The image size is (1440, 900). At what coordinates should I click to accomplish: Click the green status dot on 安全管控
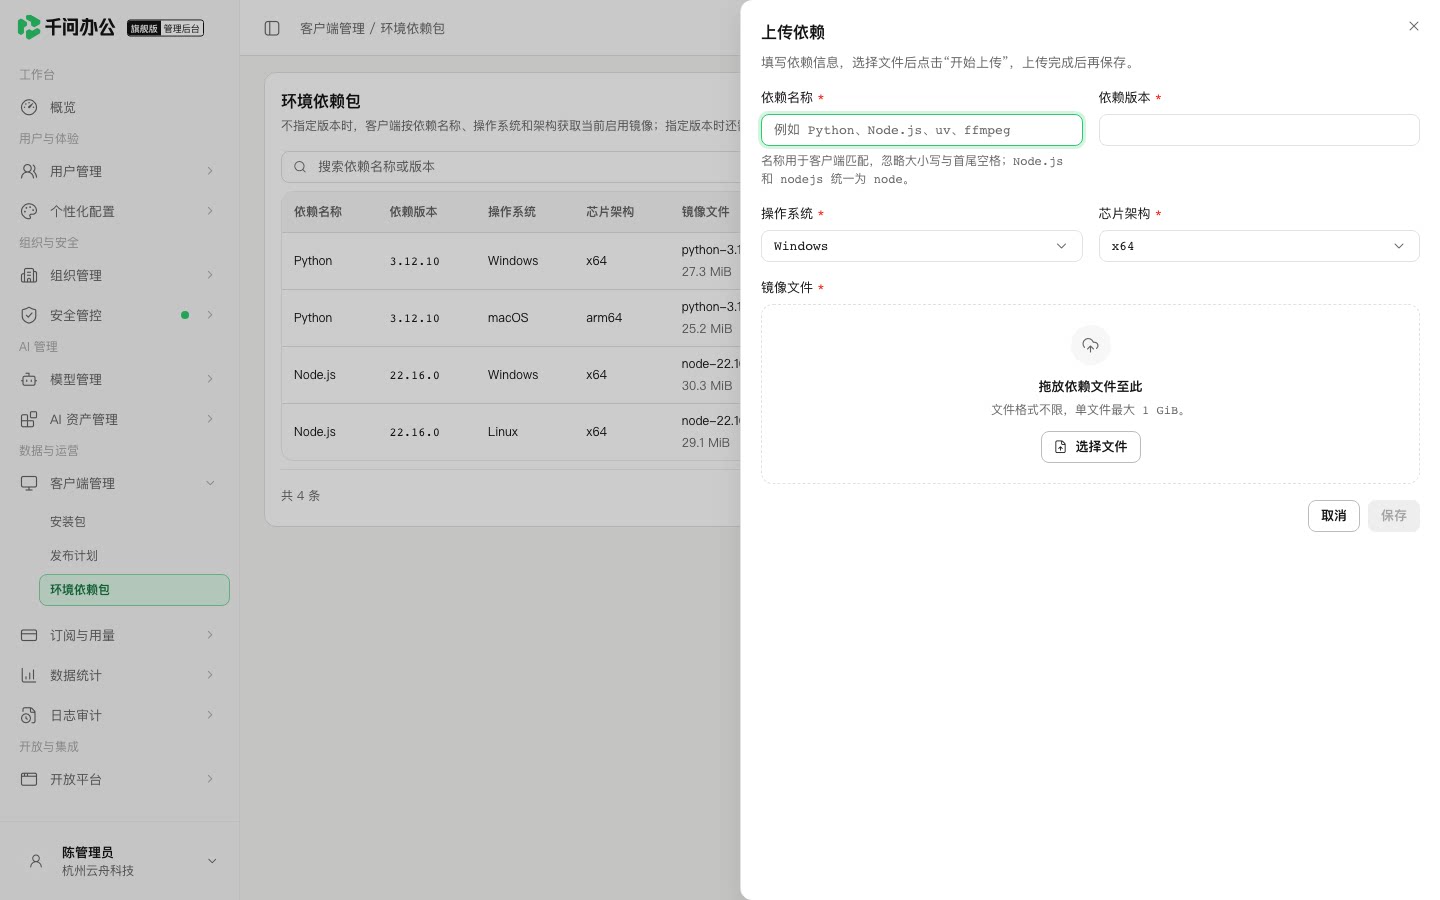pyautogui.click(x=185, y=315)
